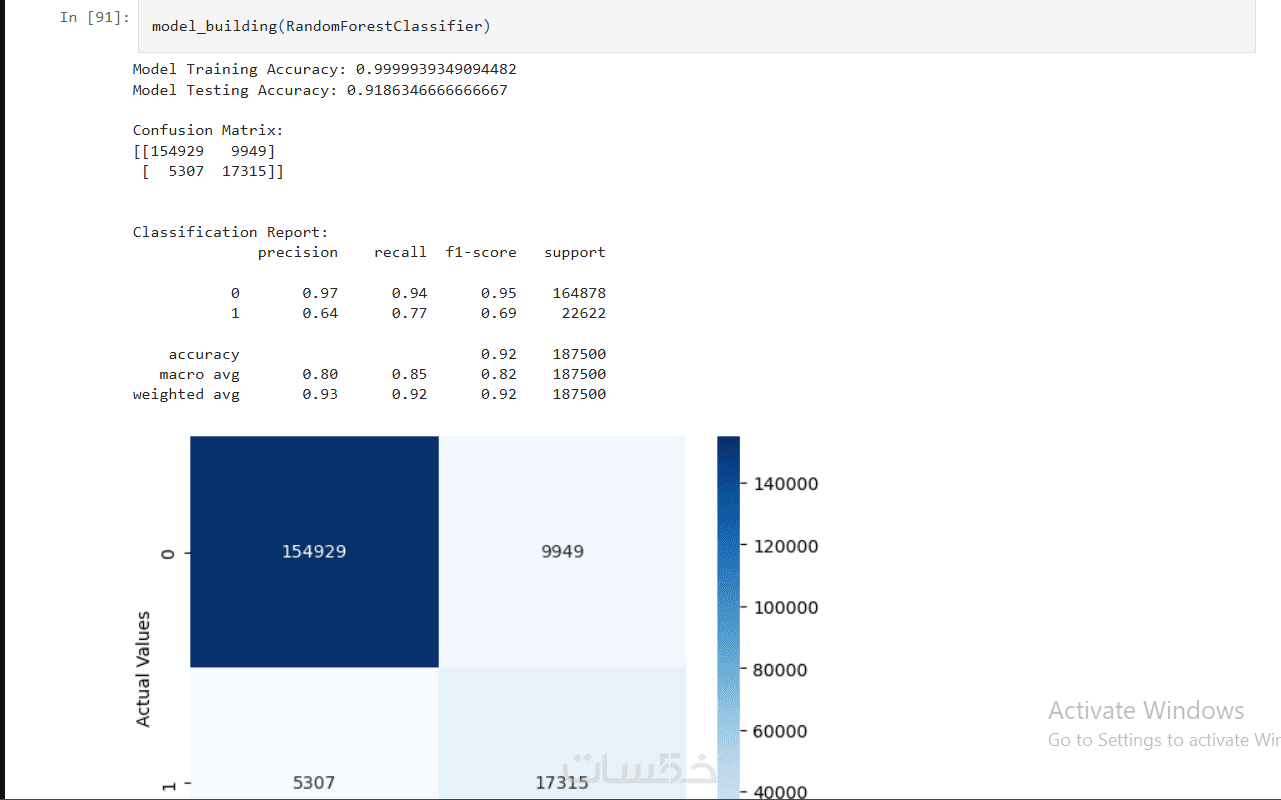Click class 0 recall value 0.94

[409, 293]
